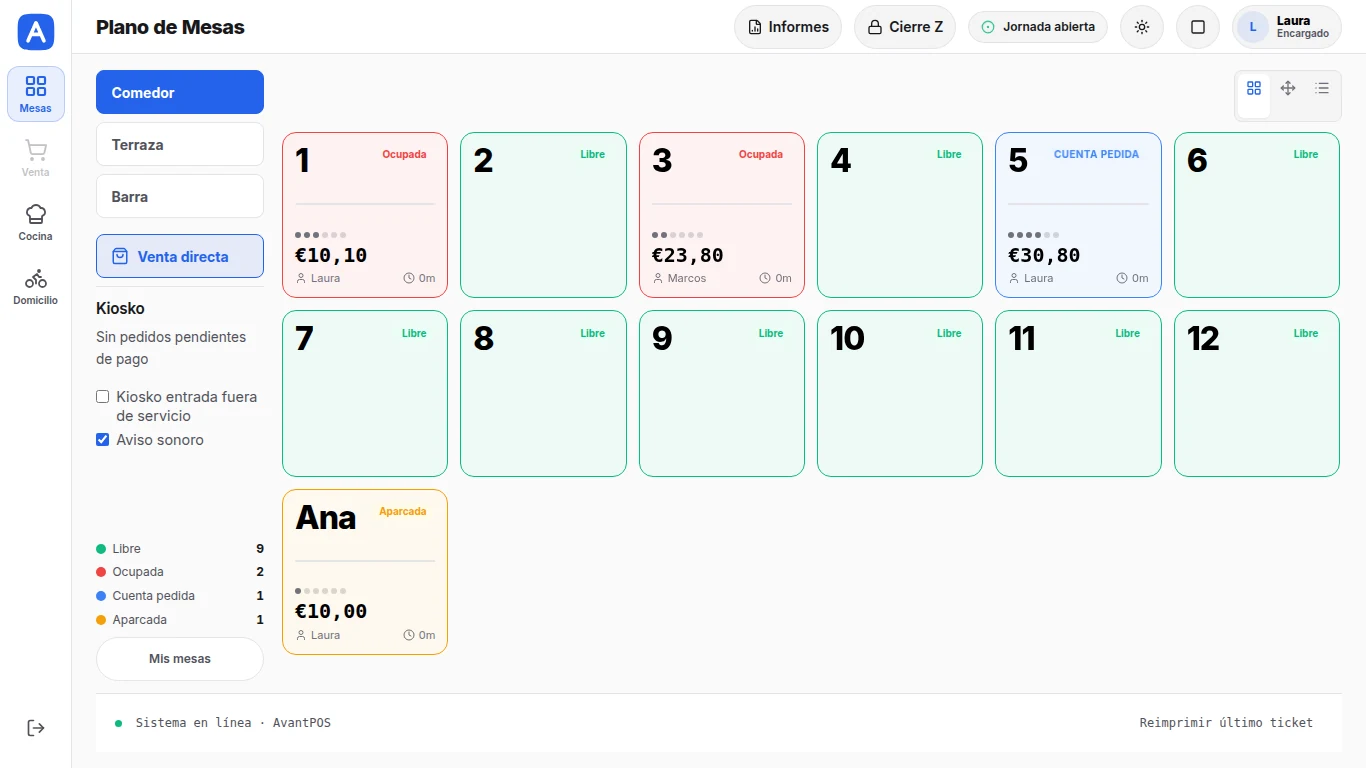
Task: Open the Cocina section
Action: point(36,222)
